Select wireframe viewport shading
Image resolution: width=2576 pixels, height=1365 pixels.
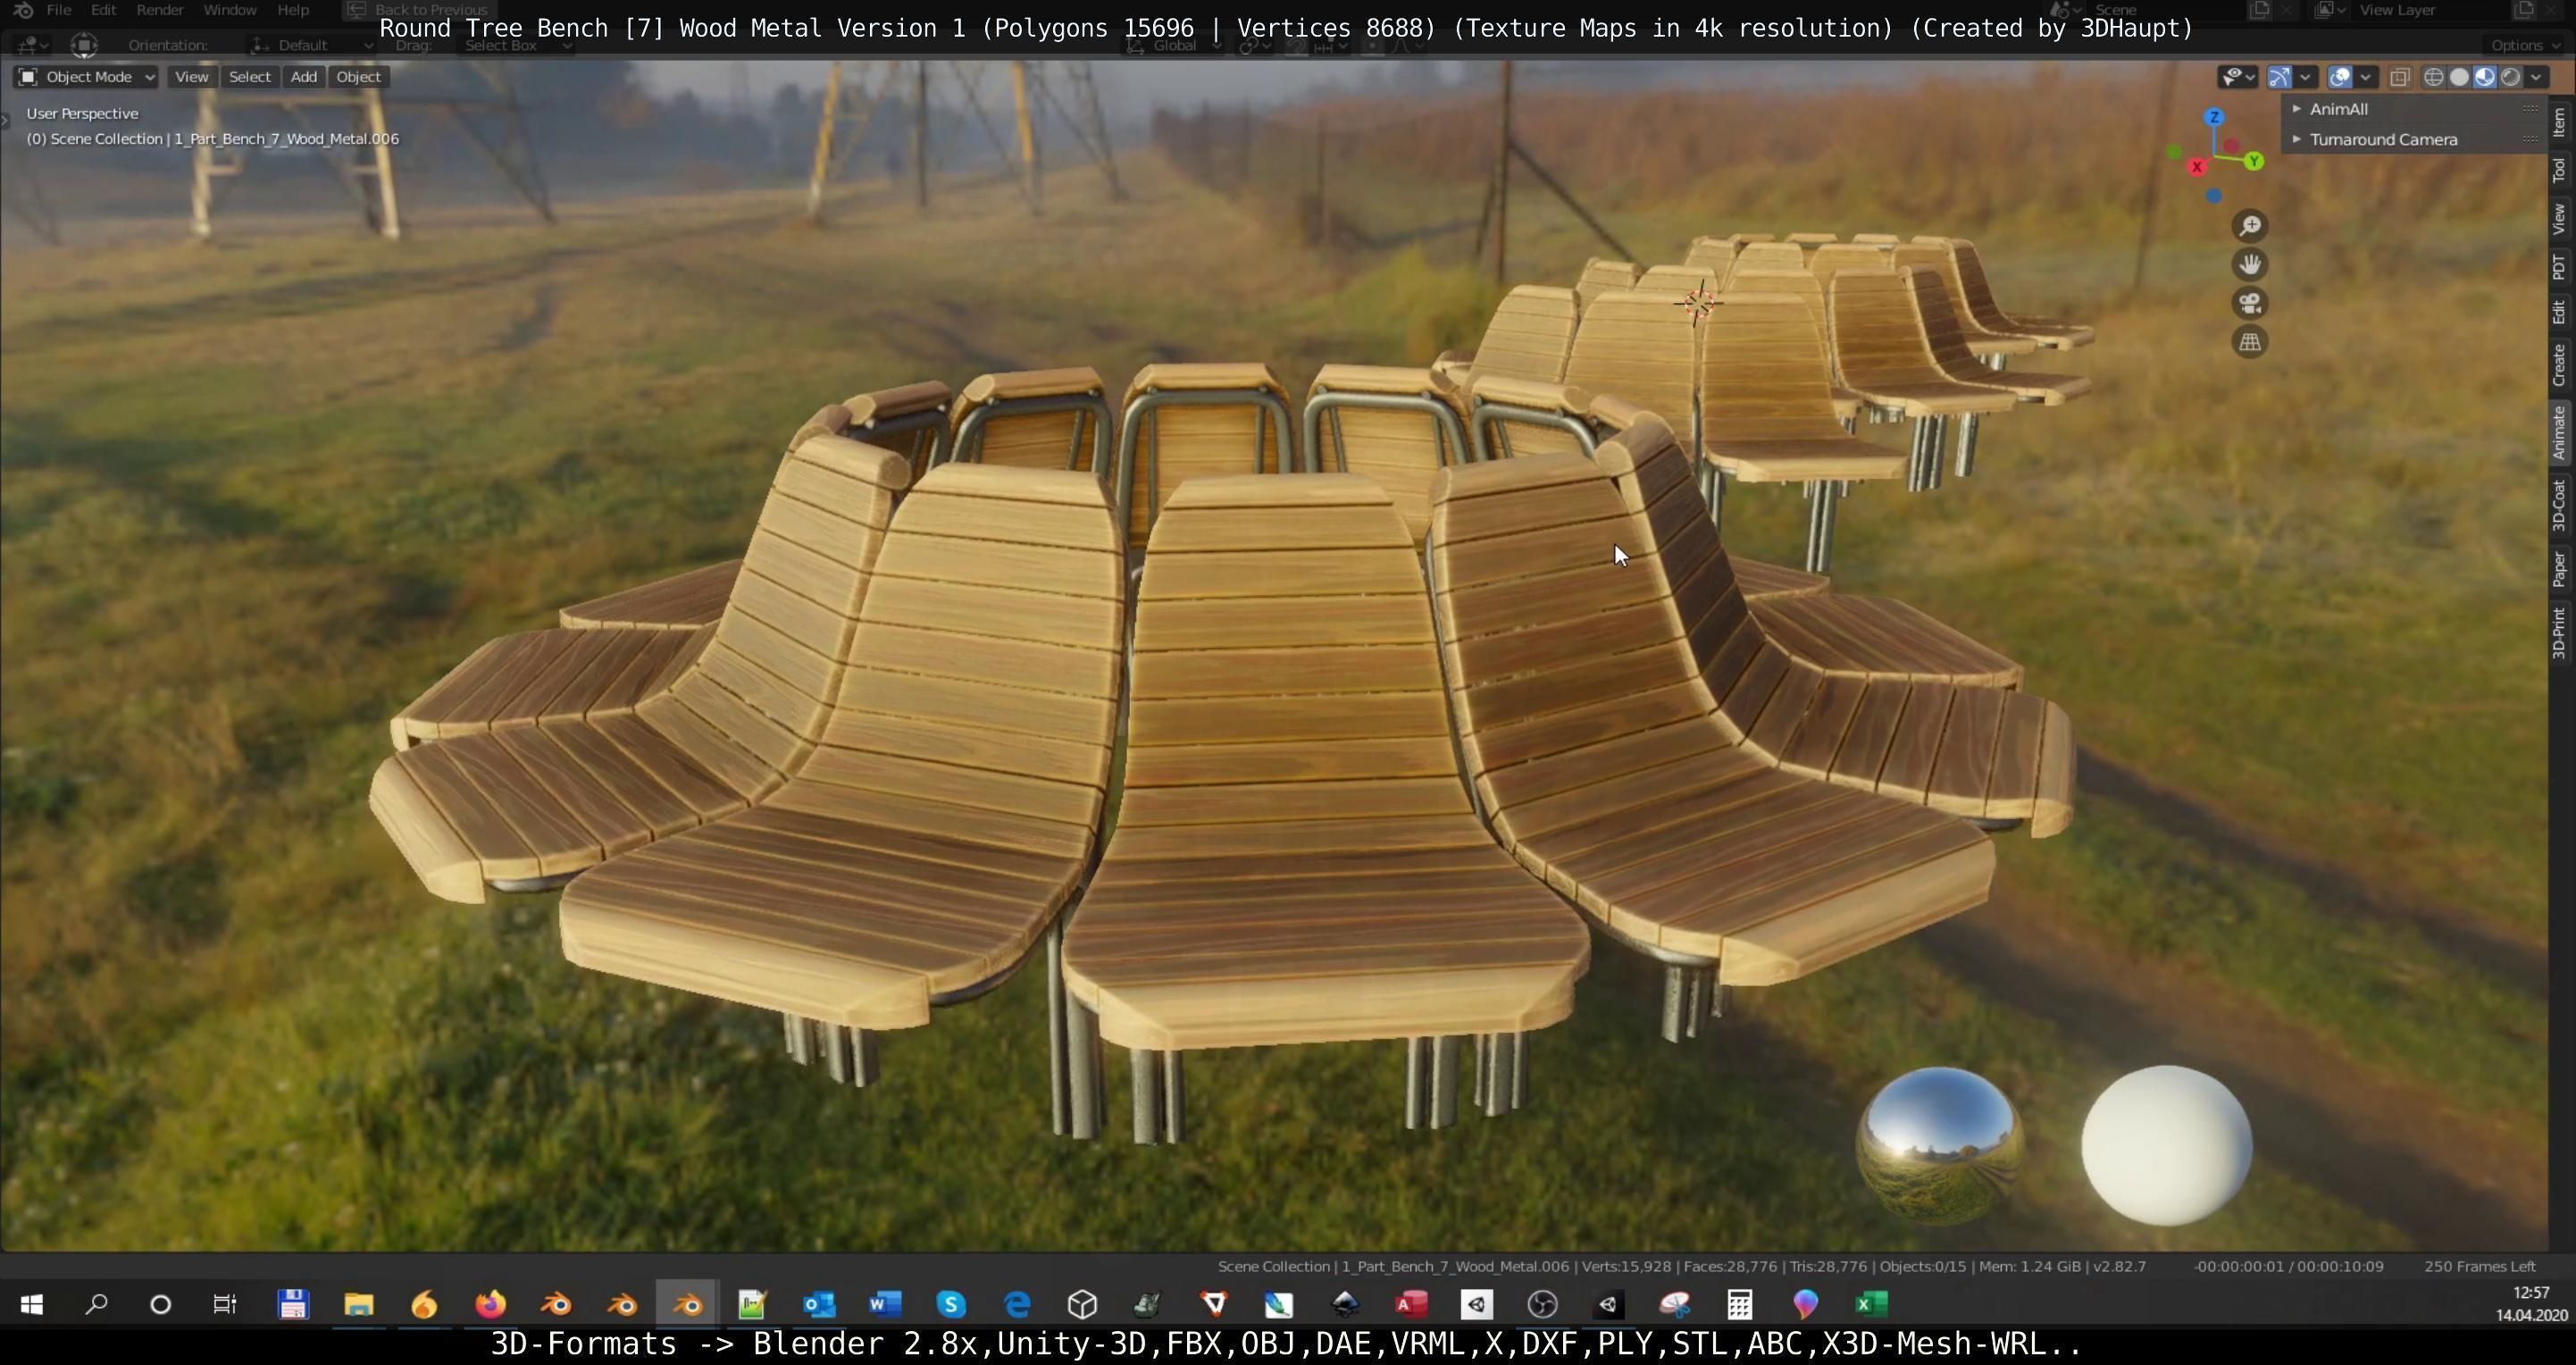2434,77
